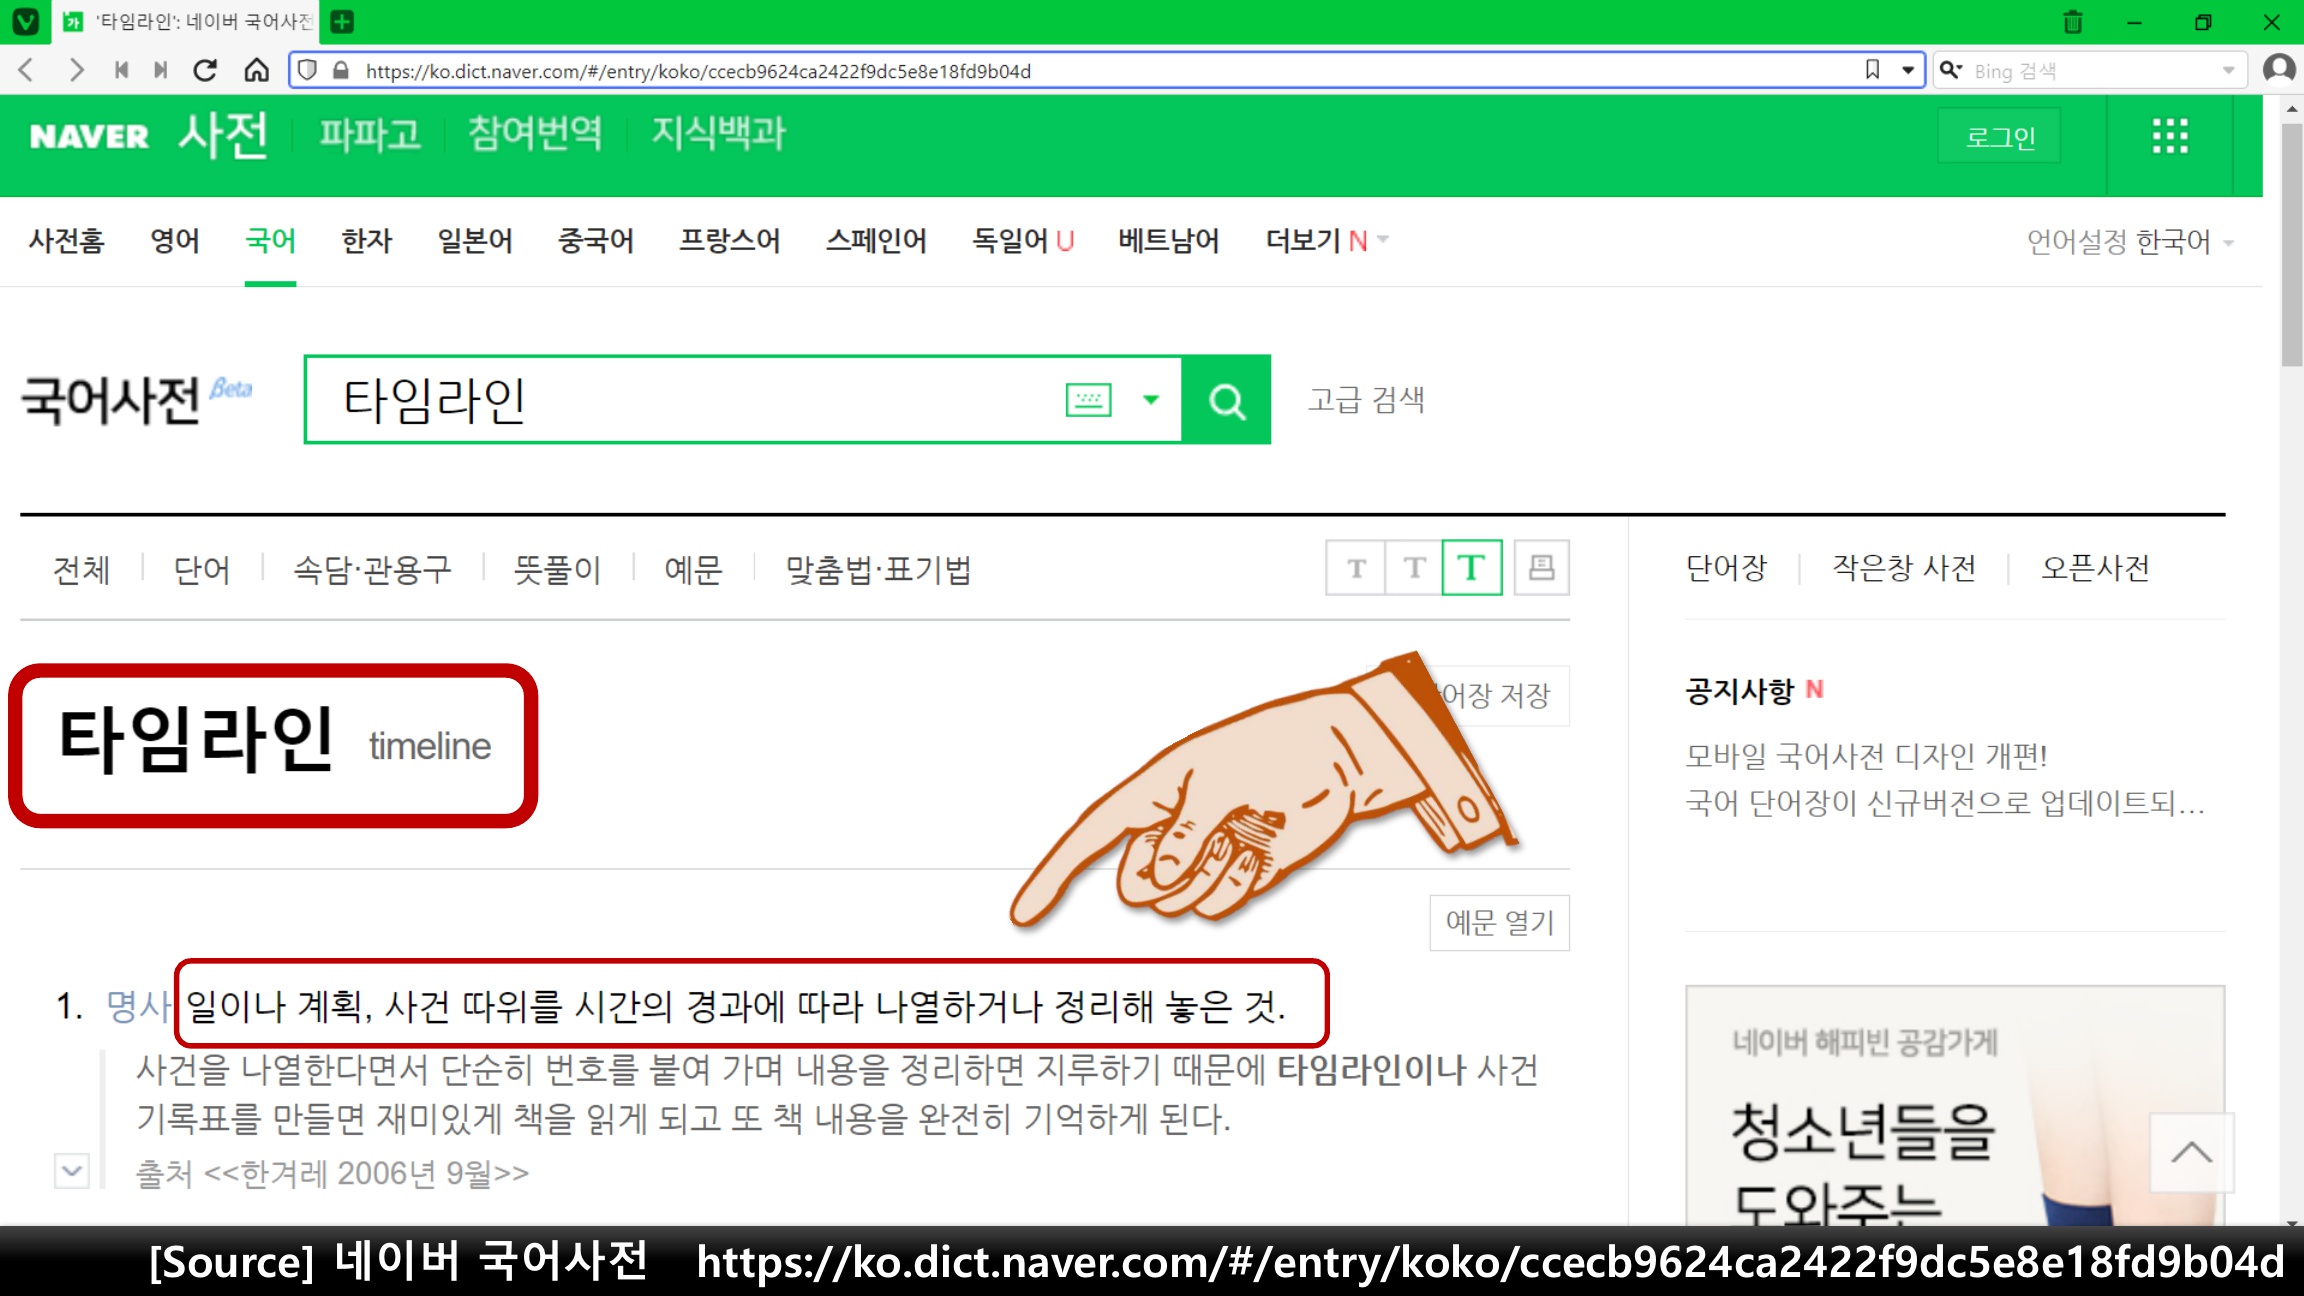Open 파파고 translator link
The width and height of the screenshot is (2304, 1296).
coord(370,134)
